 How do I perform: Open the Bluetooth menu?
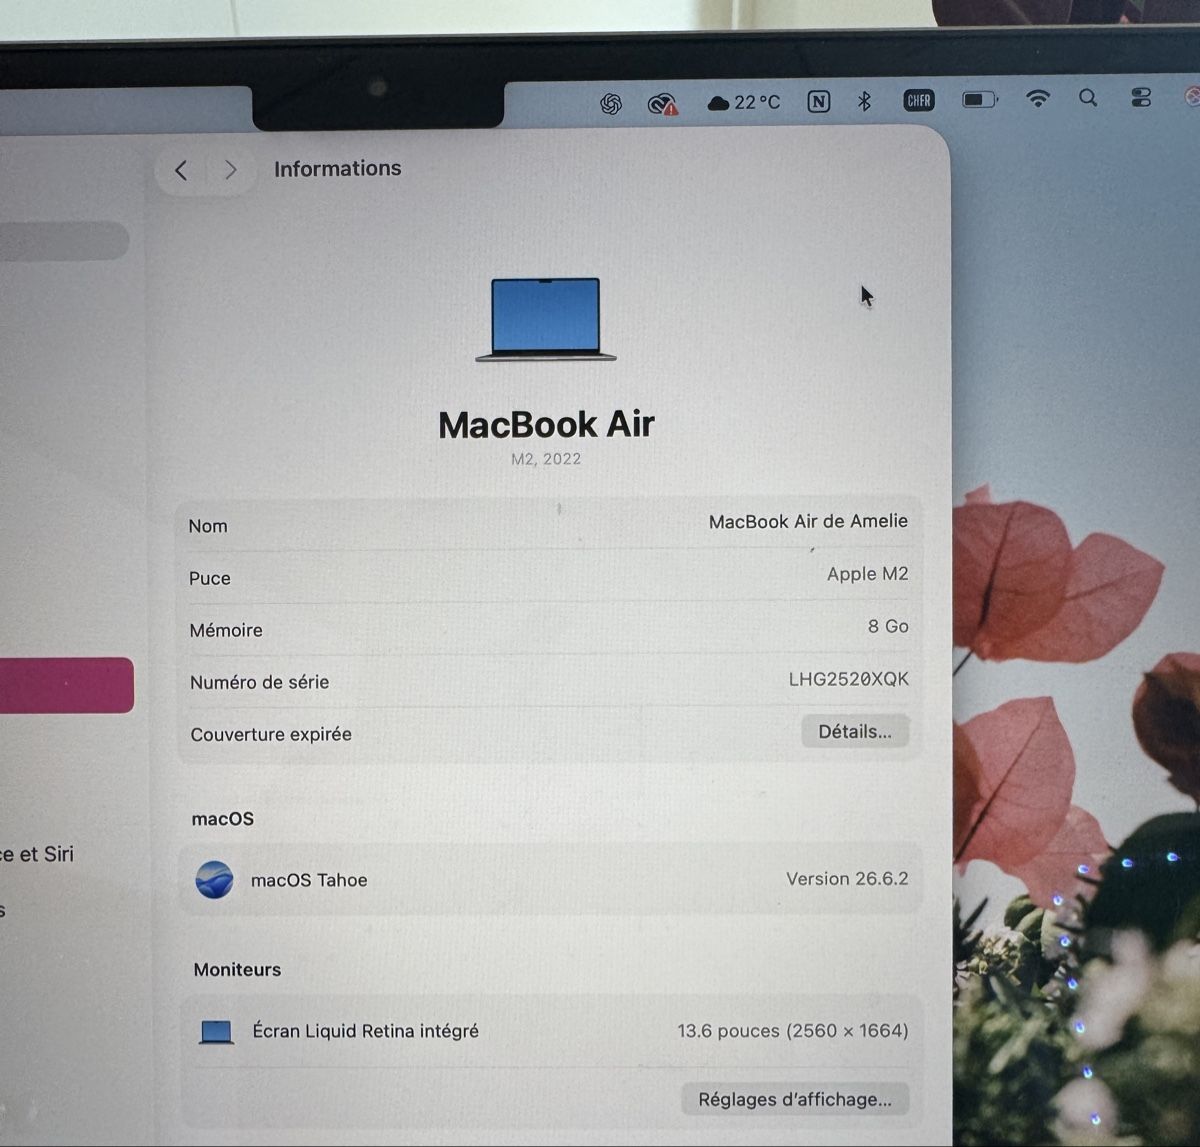point(865,101)
